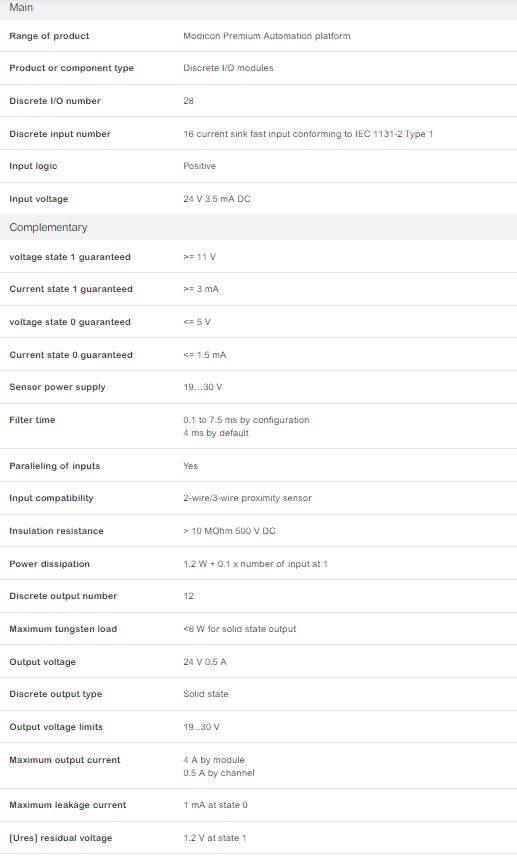Screen dimensions: 517x859
Task: Click the Modicon Premium Automation platform value
Action: [x=267, y=36]
